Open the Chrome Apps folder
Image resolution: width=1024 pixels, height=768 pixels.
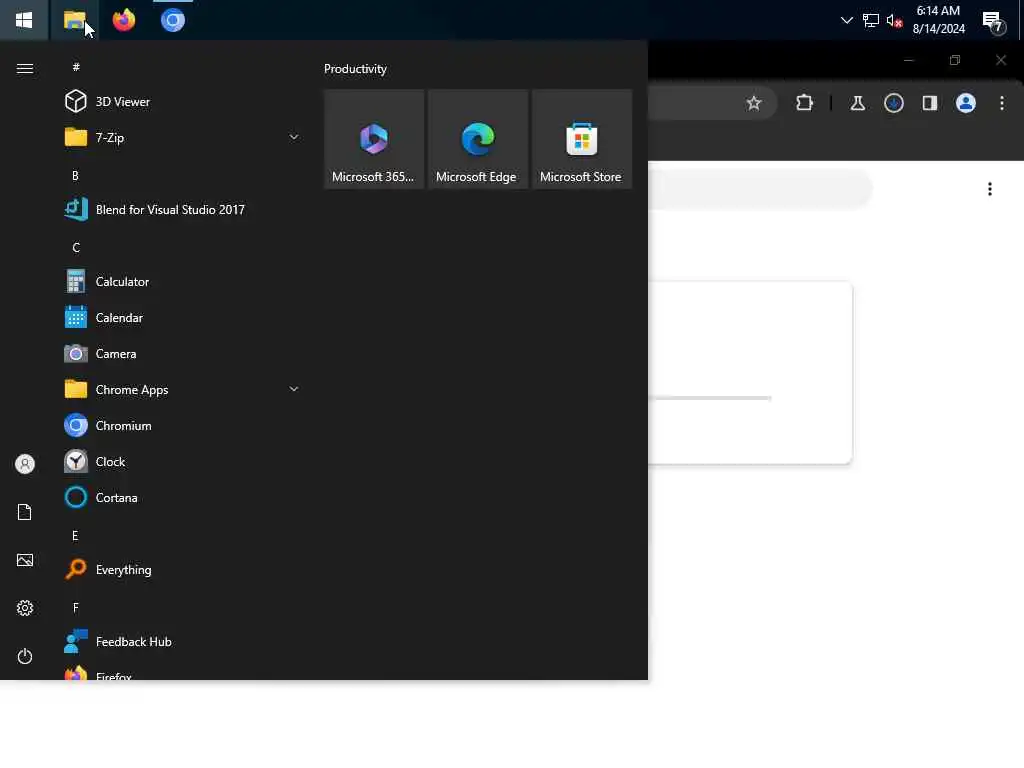click(183, 389)
